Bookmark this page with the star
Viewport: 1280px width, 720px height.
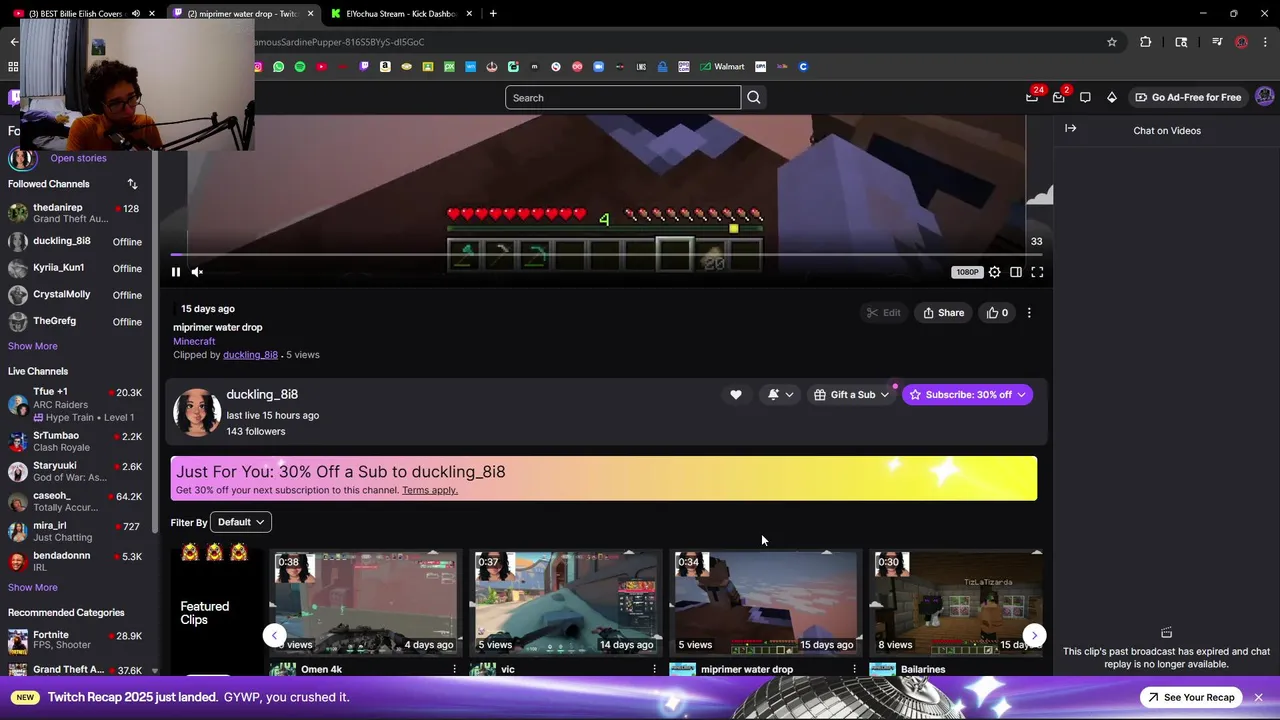click(x=1111, y=42)
